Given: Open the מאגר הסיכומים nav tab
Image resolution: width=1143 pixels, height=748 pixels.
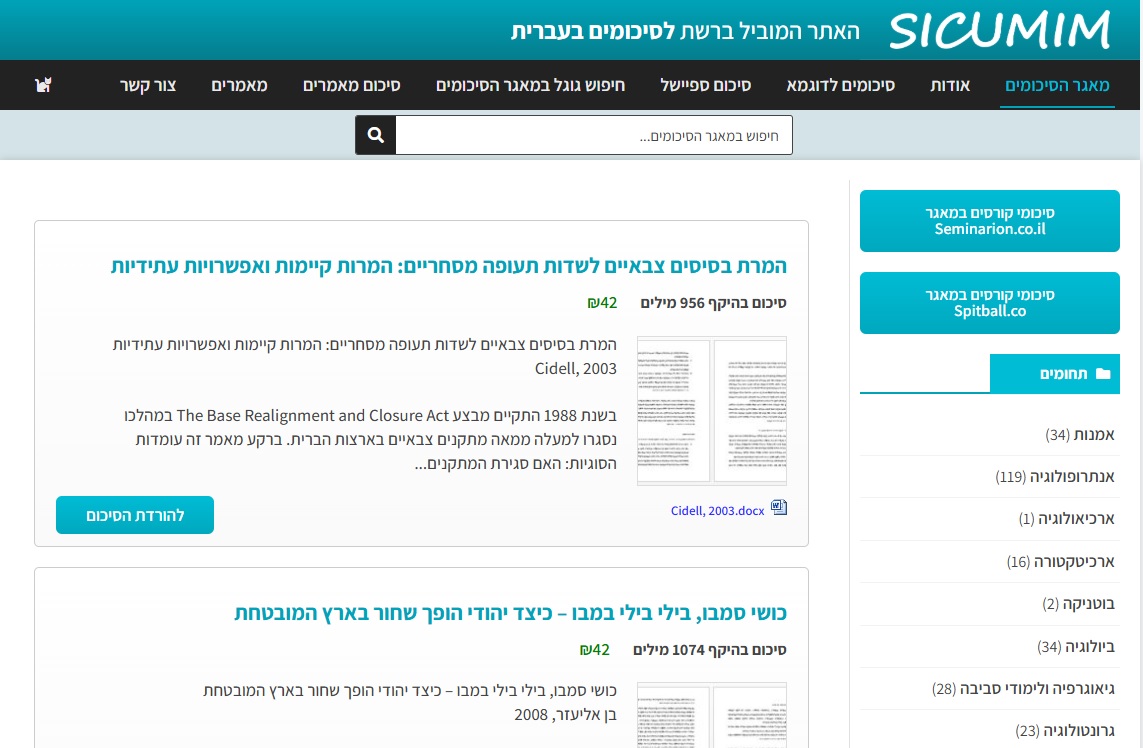Looking at the screenshot, I should tap(1057, 85).
